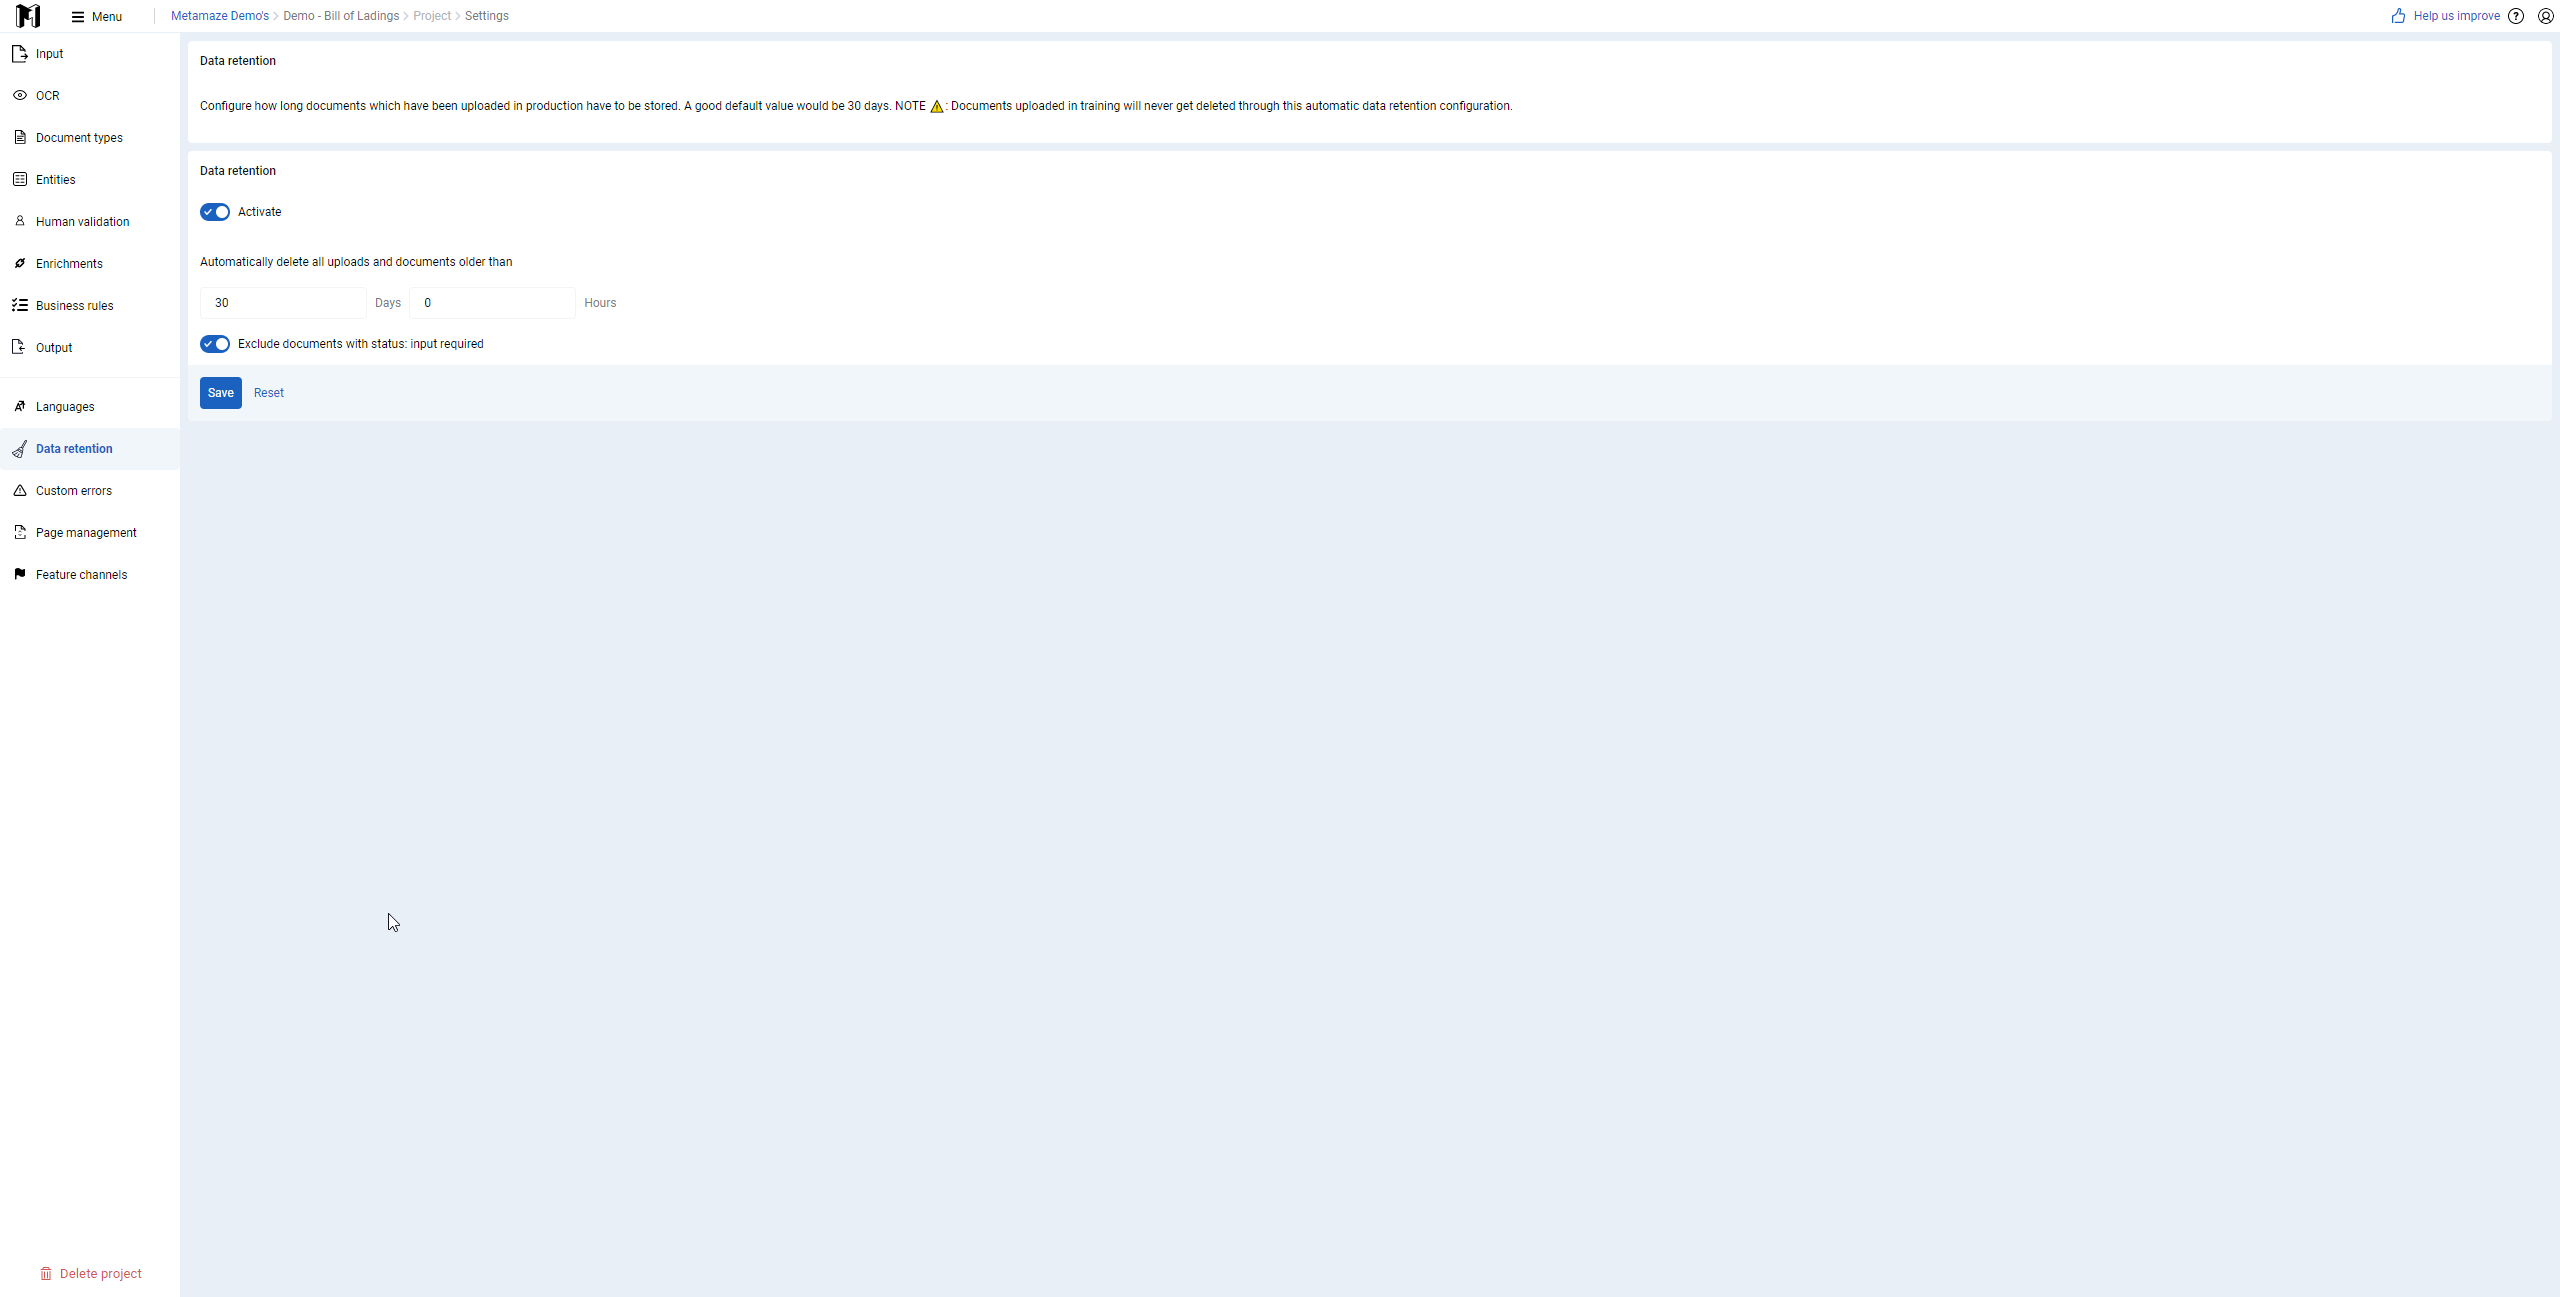Click the help question mark icon
The height and width of the screenshot is (1297, 2560).
point(2516,16)
